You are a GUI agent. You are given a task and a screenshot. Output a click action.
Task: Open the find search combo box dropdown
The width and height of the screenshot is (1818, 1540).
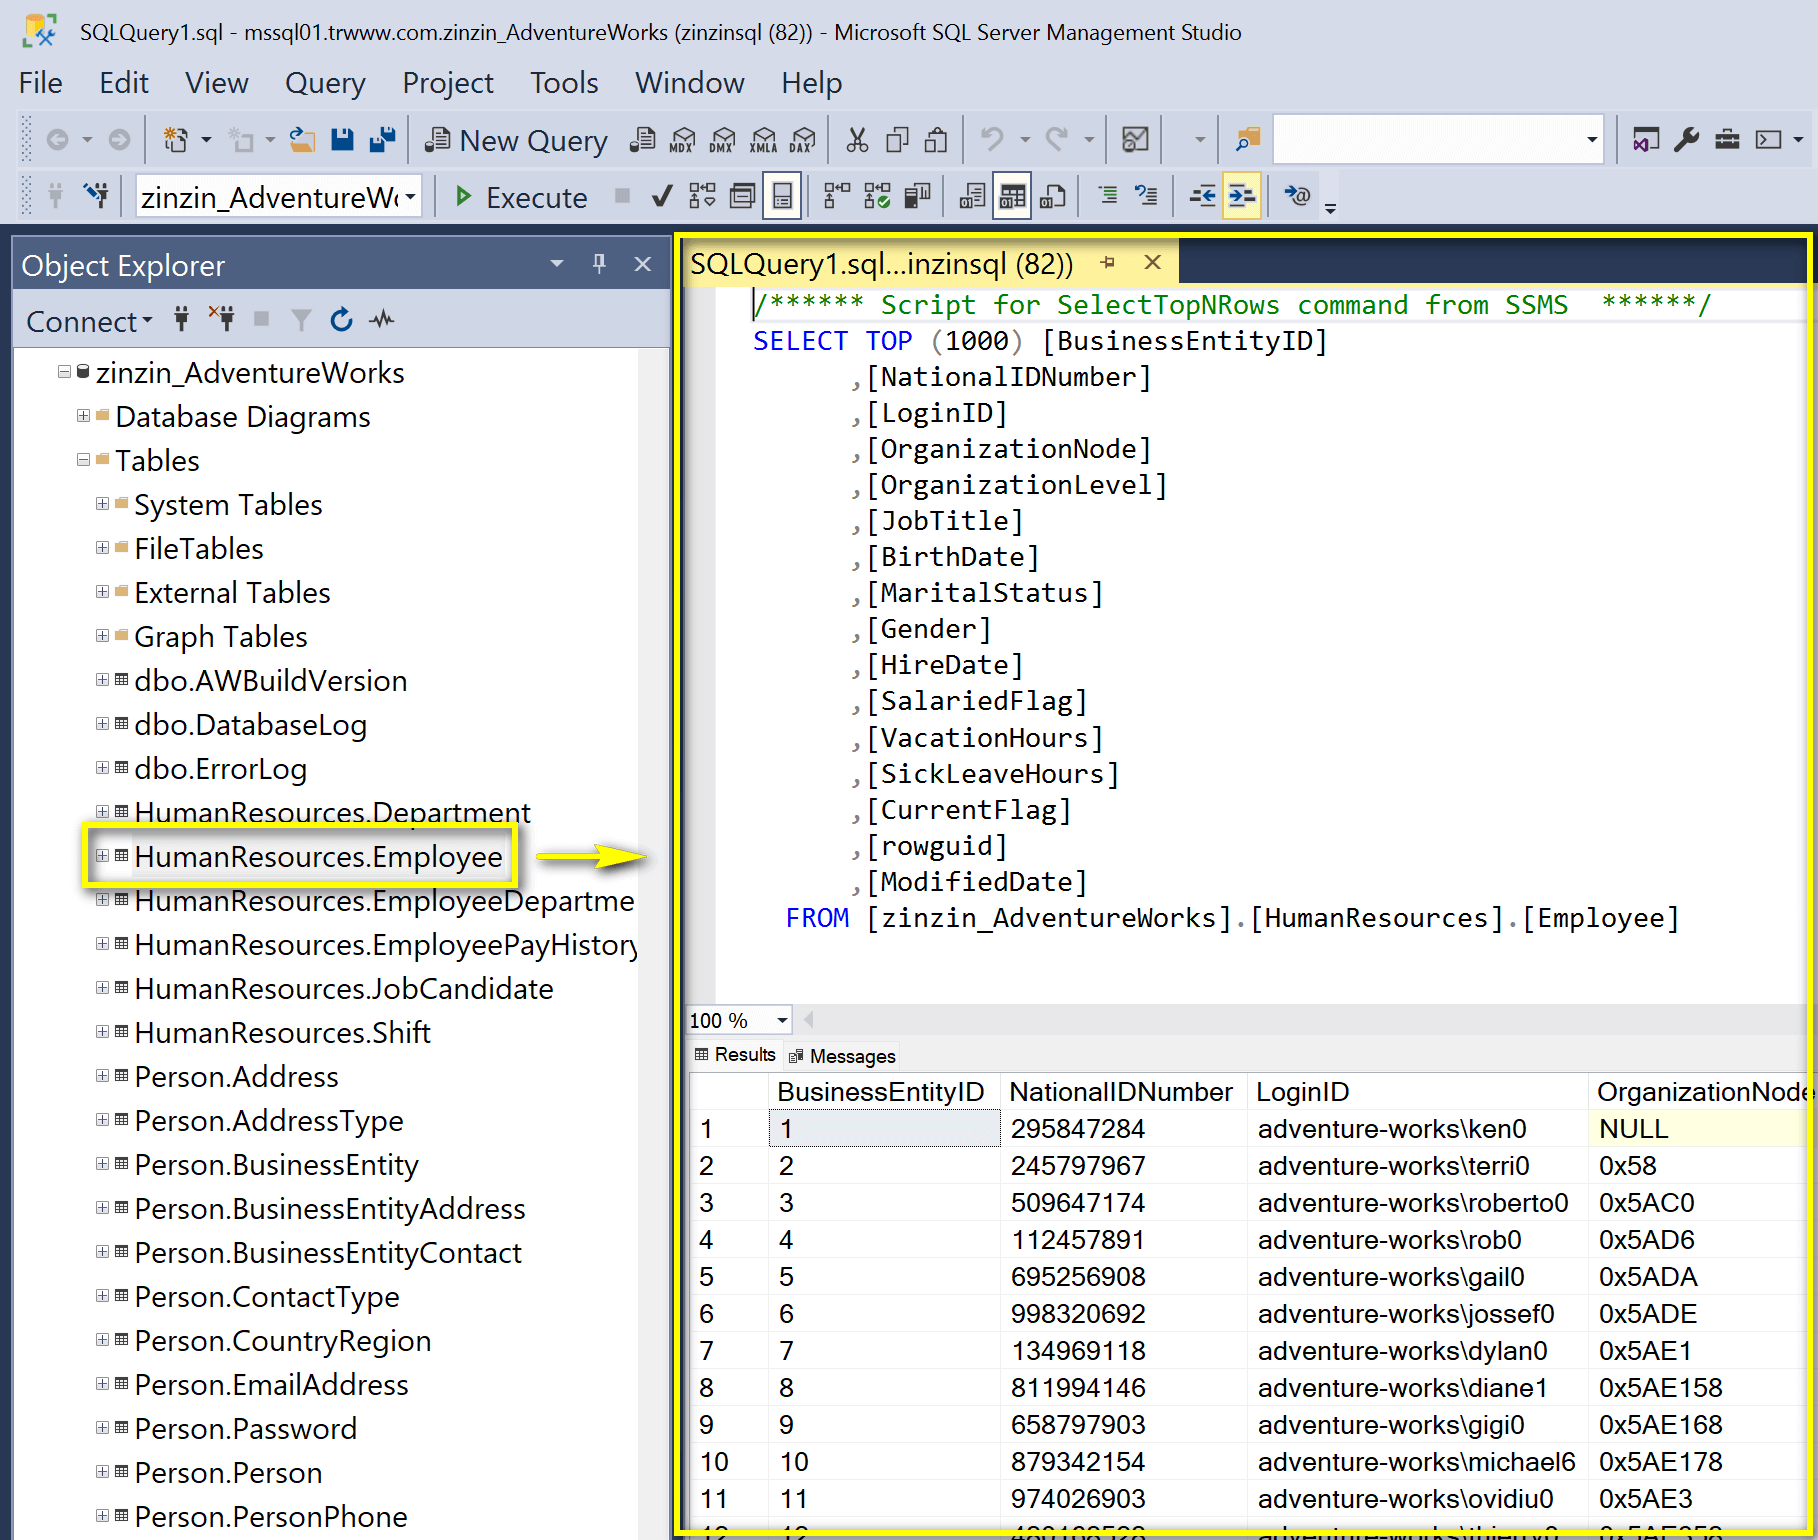click(1591, 140)
